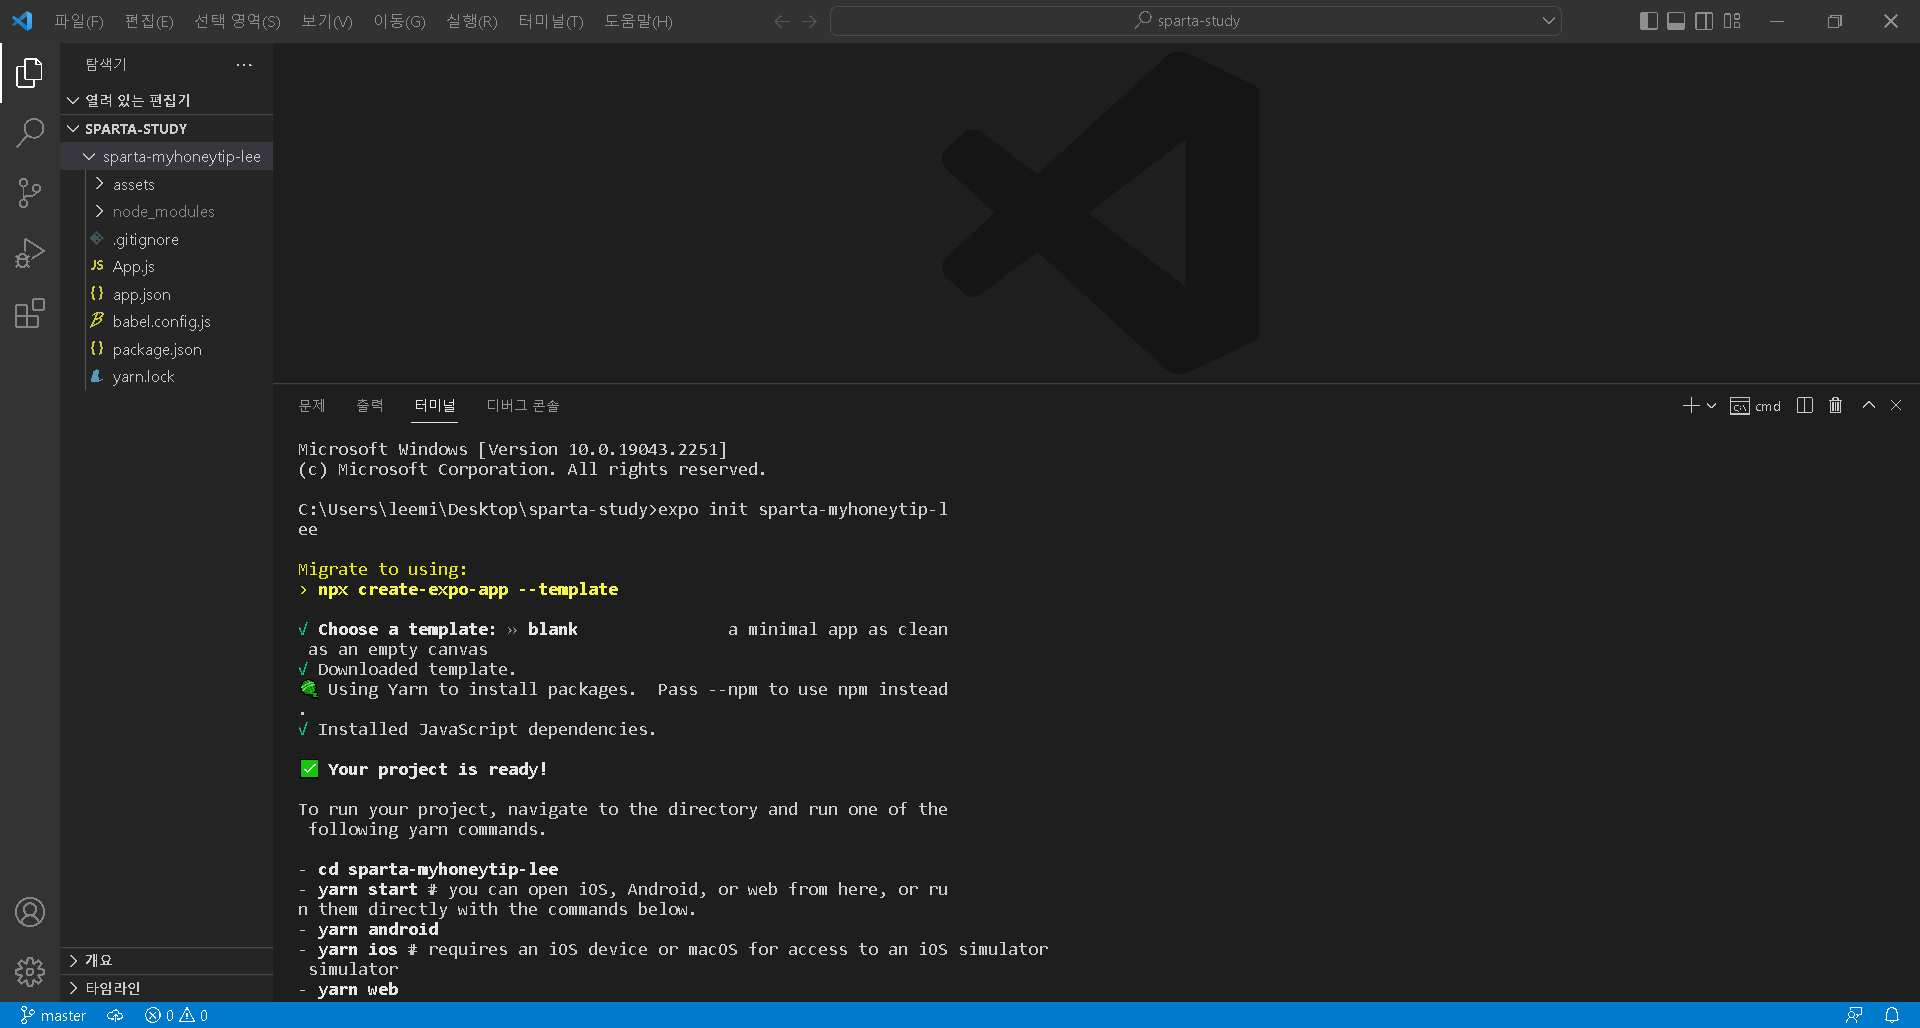
Task: Open the 보기(V) menu
Action: point(327,21)
